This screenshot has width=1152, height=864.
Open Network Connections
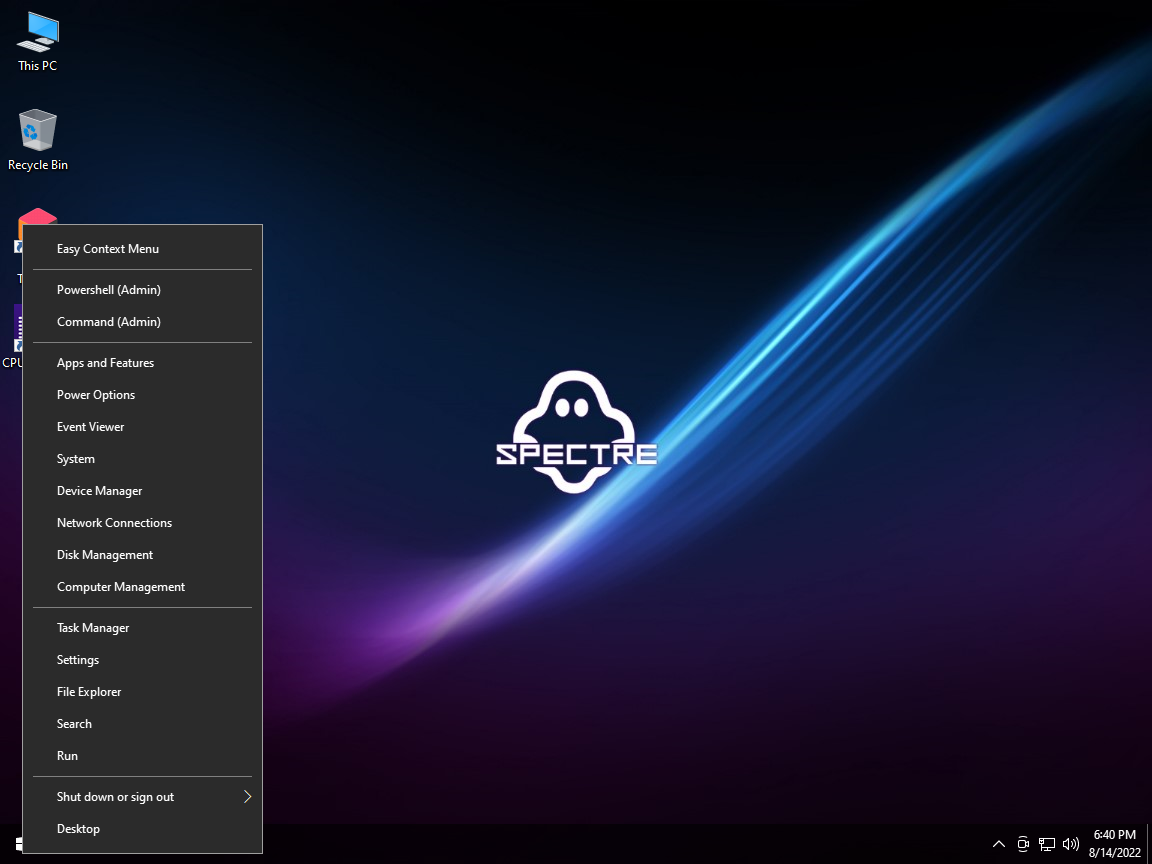[x=143, y=523]
